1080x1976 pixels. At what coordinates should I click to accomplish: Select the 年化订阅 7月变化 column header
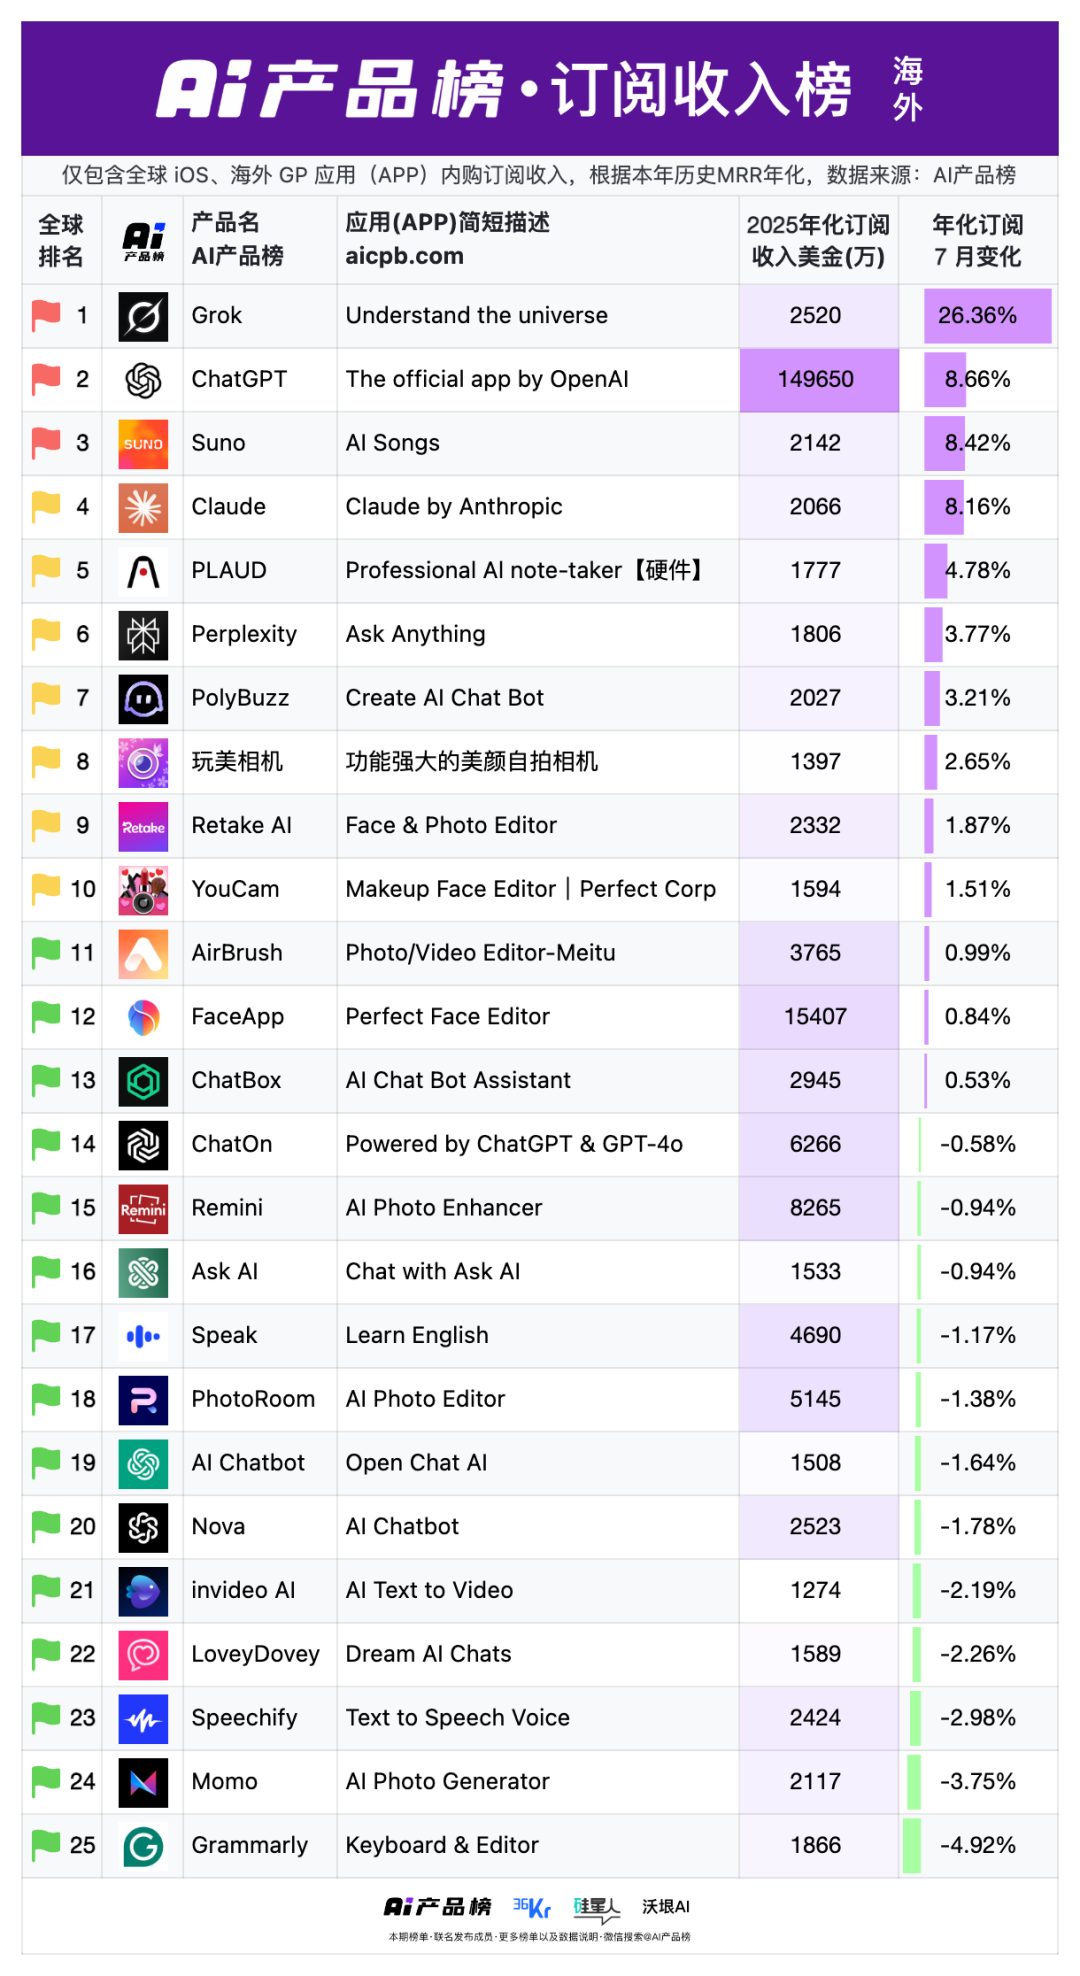[977, 240]
